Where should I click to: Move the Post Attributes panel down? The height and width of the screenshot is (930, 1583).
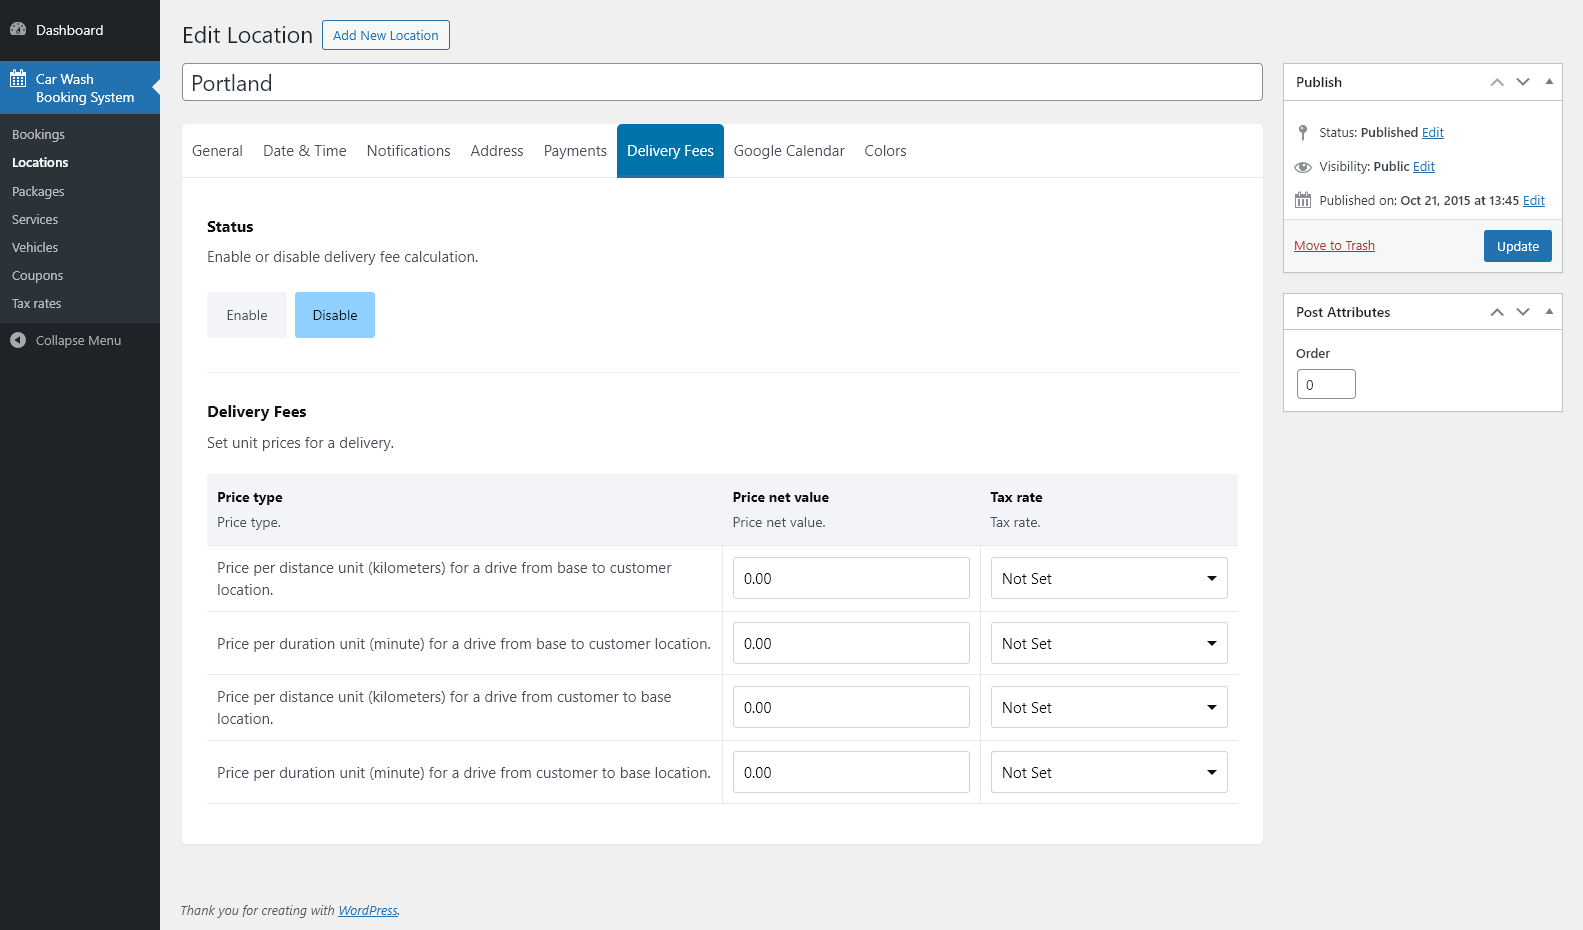[x=1523, y=312]
